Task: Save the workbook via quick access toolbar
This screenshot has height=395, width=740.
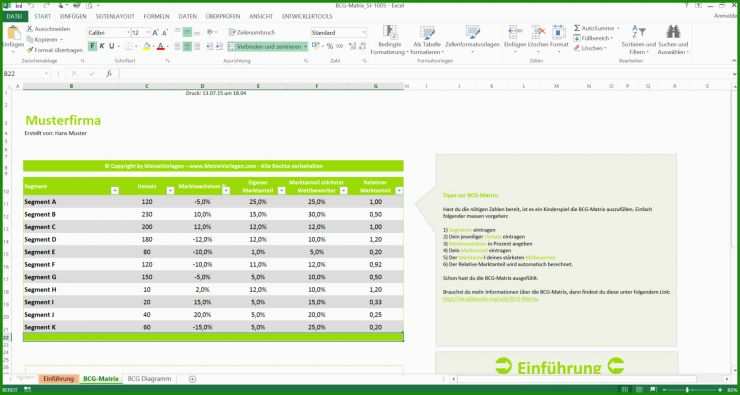Action: (x=19, y=6)
